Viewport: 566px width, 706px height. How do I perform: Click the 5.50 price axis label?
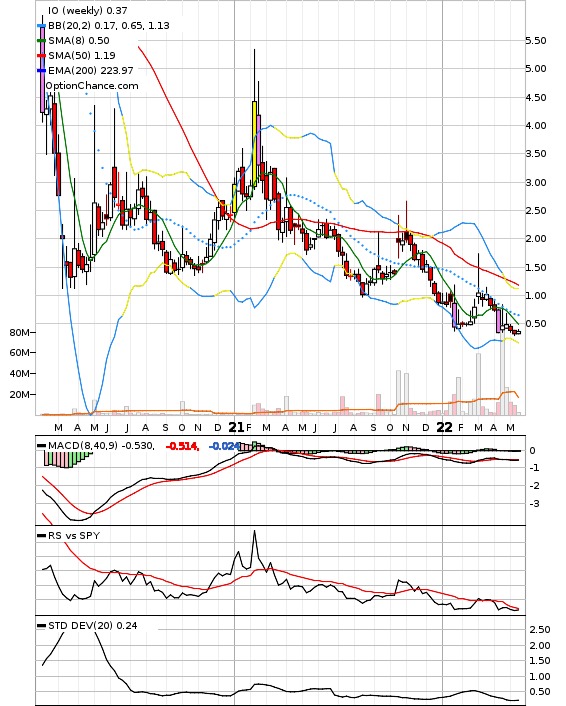click(x=536, y=41)
